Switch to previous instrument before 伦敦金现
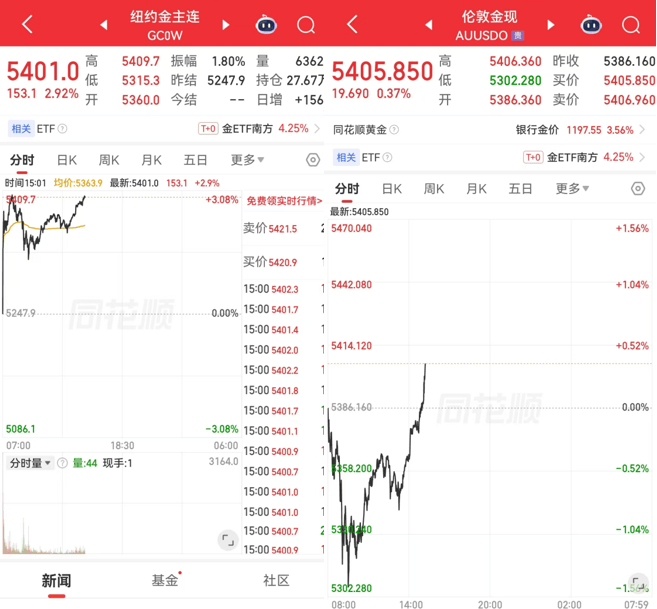 [x=429, y=25]
